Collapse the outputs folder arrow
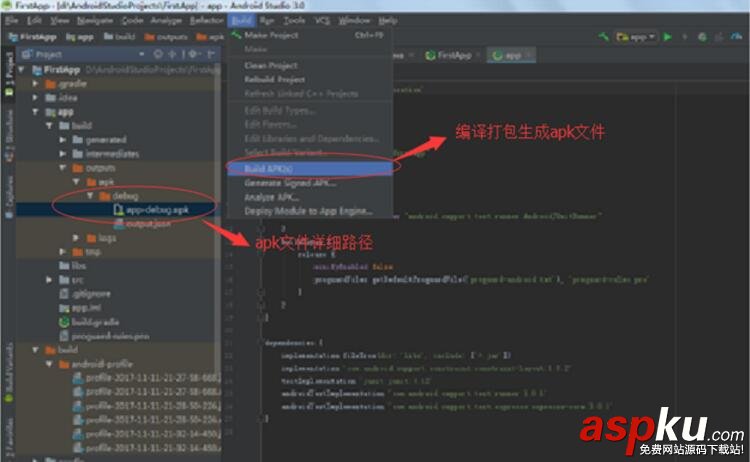 pos(63,168)
